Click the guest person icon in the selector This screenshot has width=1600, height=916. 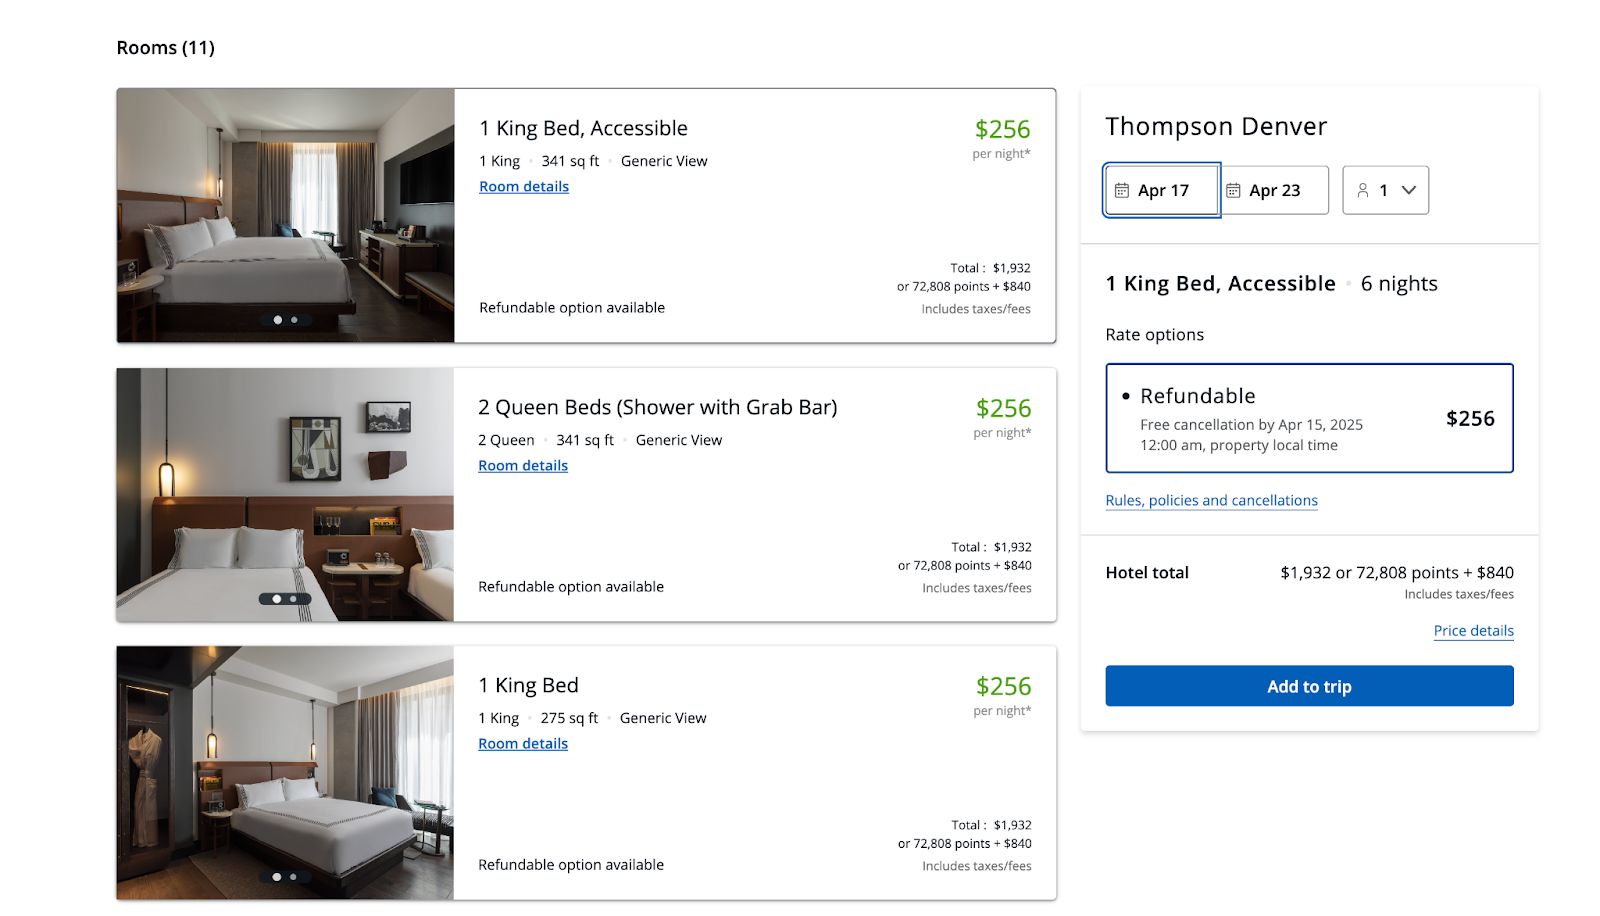tap(1364, 190)
